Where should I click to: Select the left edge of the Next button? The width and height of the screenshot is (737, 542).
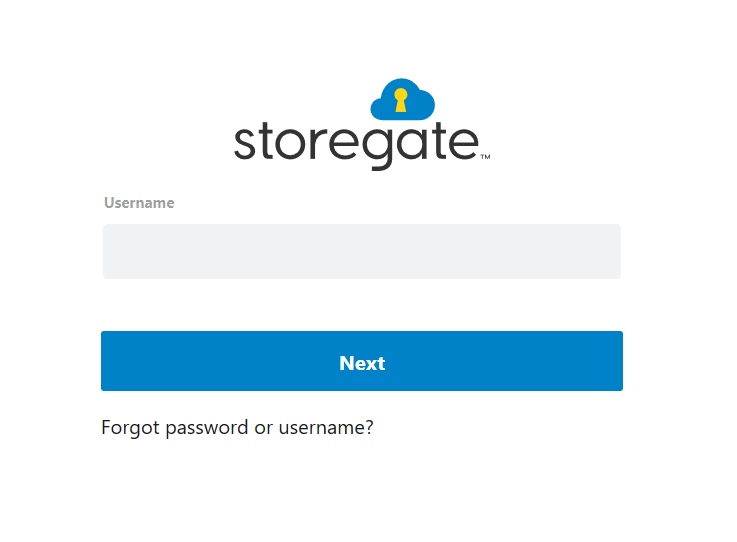coord(110,361)
